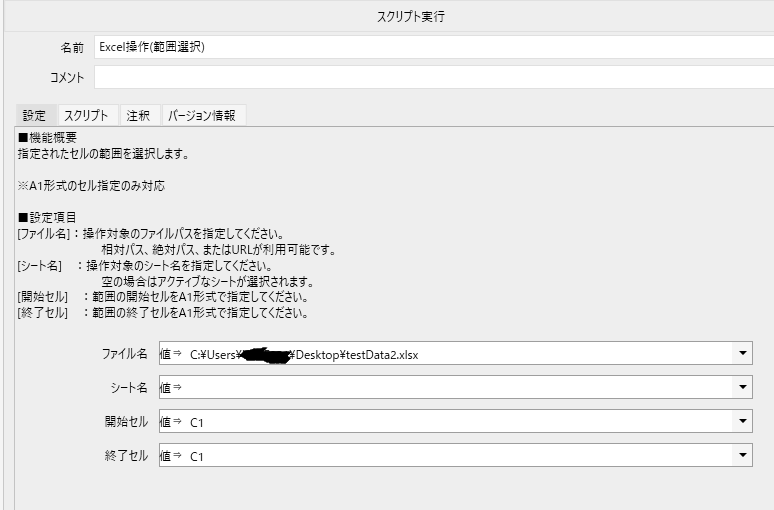Click the 値⇒ indicator in 終了セル row

[x=171, y=456]
